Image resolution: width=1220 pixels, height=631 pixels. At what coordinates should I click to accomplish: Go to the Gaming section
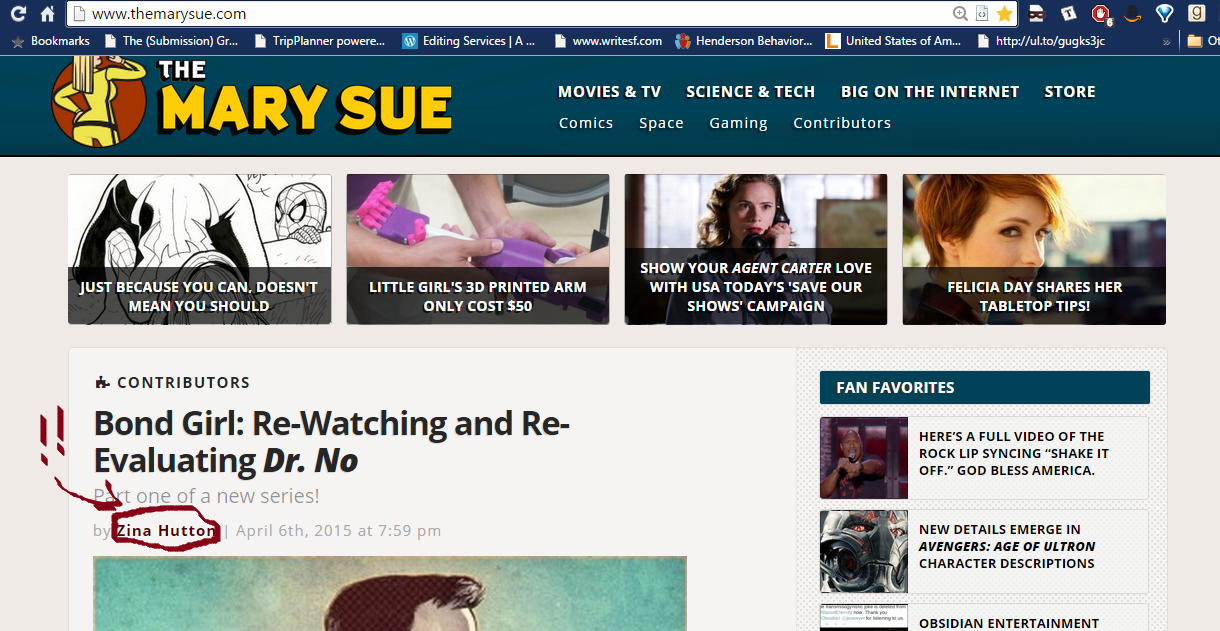click(738, 123)
